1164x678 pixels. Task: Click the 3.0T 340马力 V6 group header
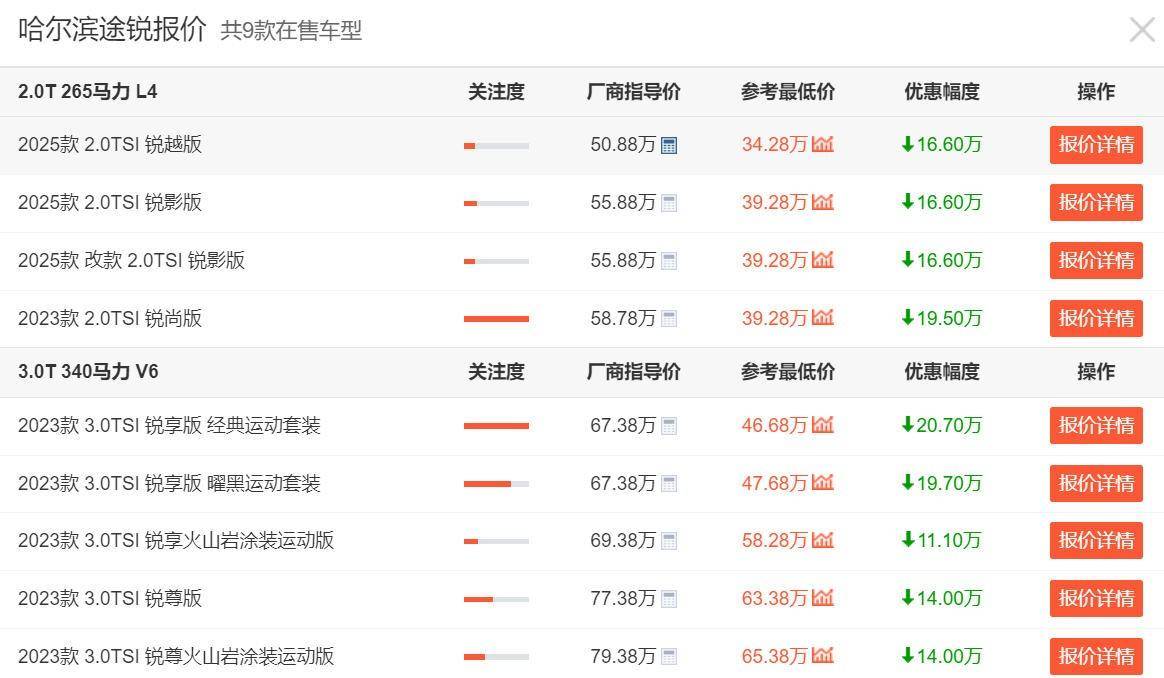coord(88,372)
